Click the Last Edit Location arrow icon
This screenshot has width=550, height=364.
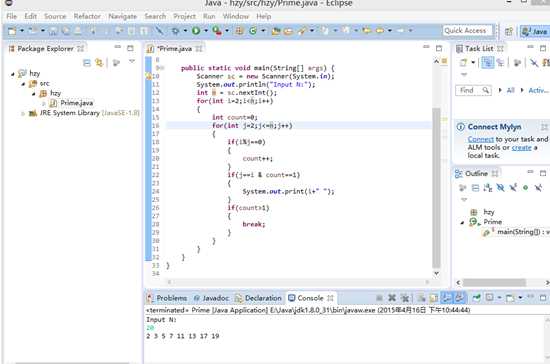(367, 31)
